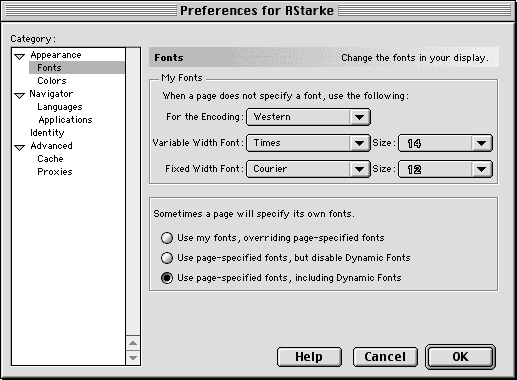
Task: Open the Fixed Width Font dropdown showing Courier
Action: 308,169
